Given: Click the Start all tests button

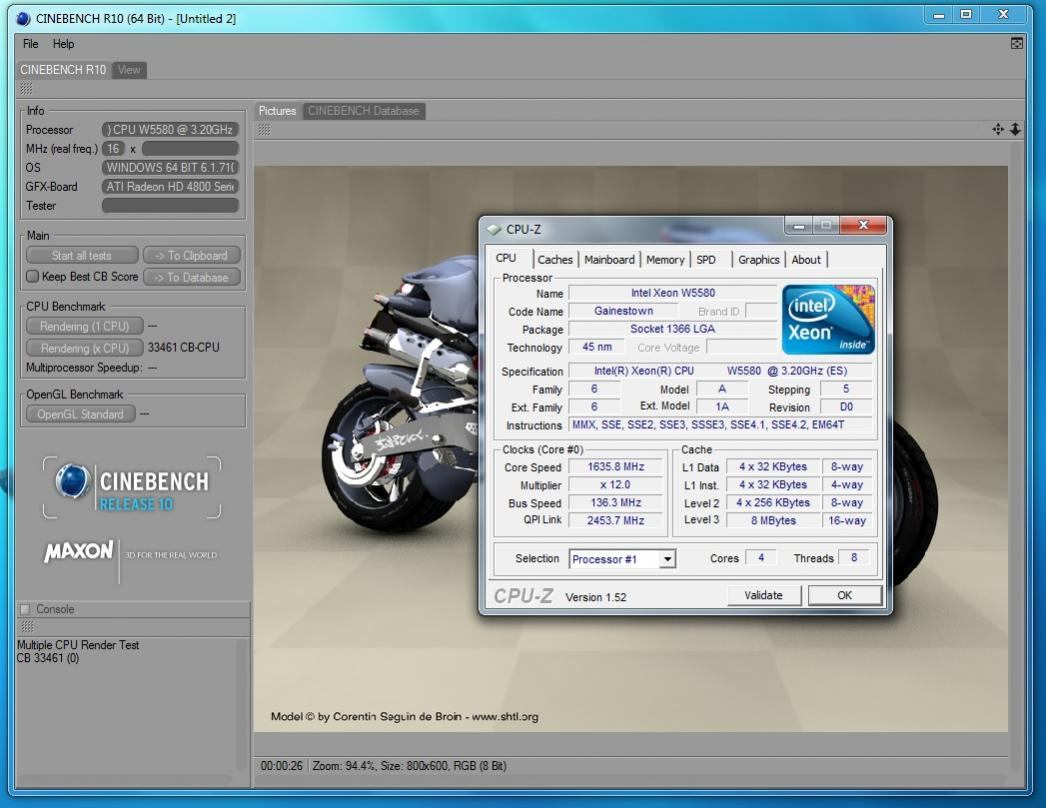Looking at the screenshot, I should 81,255.
